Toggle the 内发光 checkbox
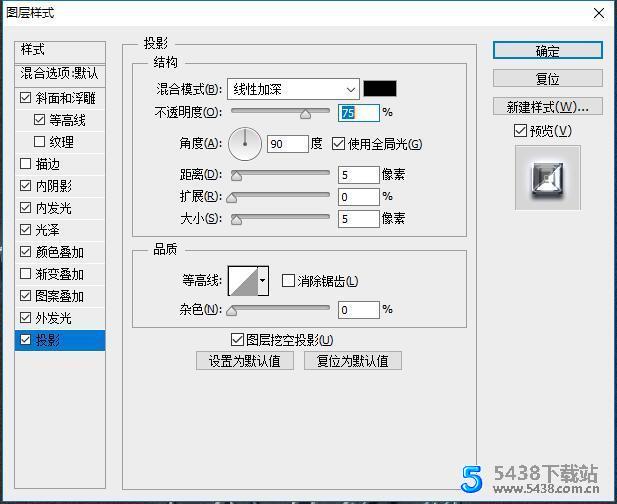 26,207
